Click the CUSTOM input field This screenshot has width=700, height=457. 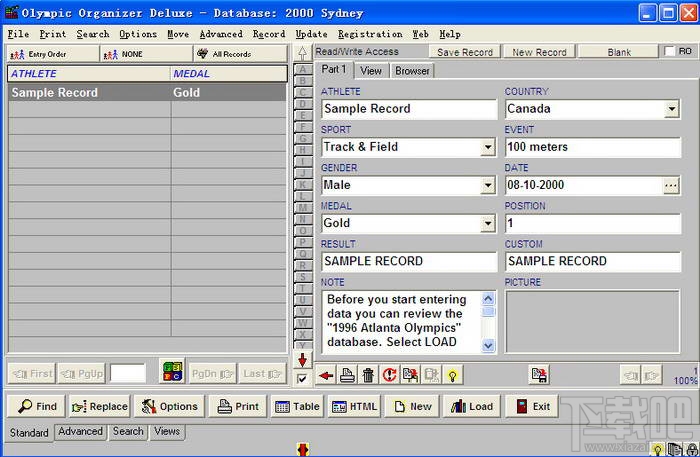(593, 261)
